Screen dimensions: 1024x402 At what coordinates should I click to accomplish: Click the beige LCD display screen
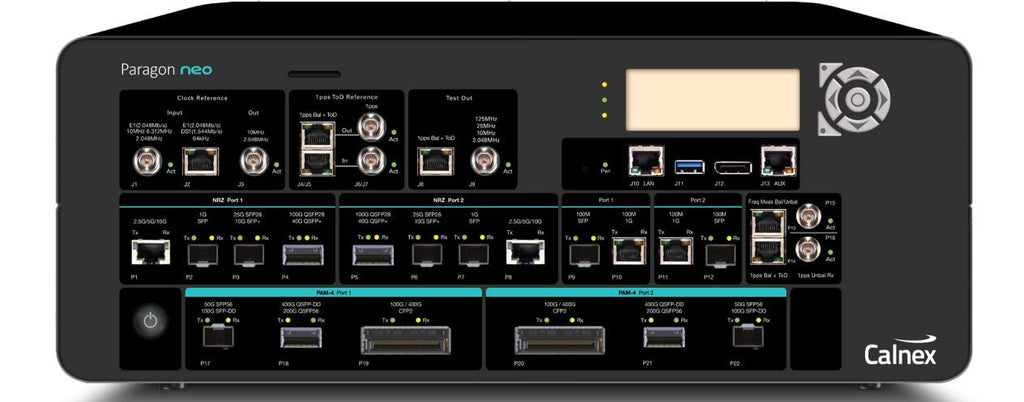712,93
